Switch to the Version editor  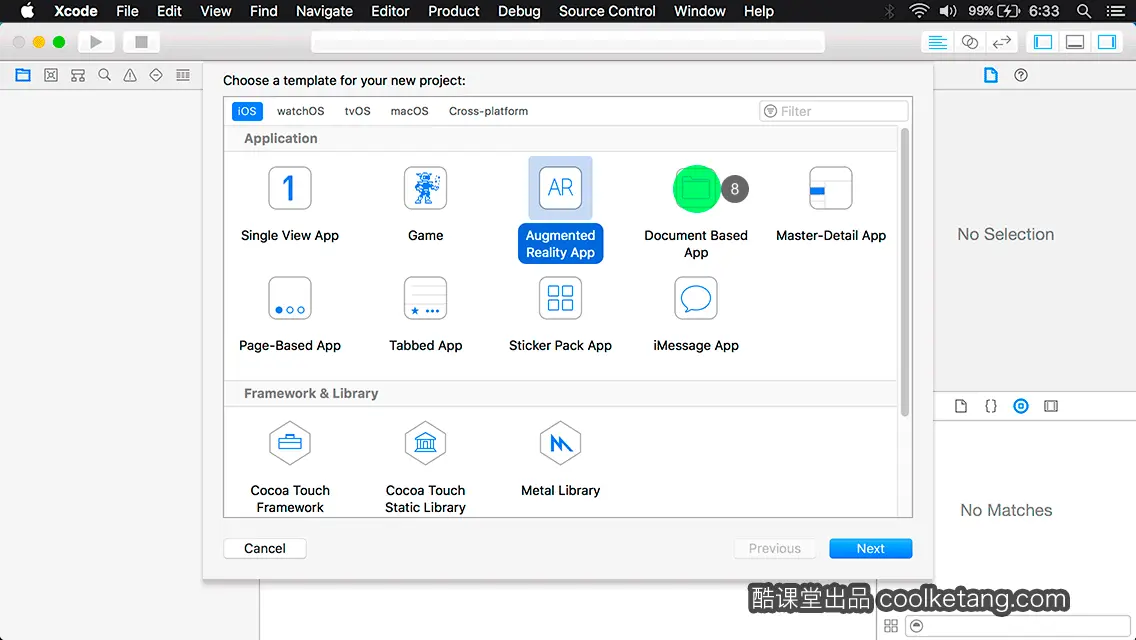(1001, 42)
